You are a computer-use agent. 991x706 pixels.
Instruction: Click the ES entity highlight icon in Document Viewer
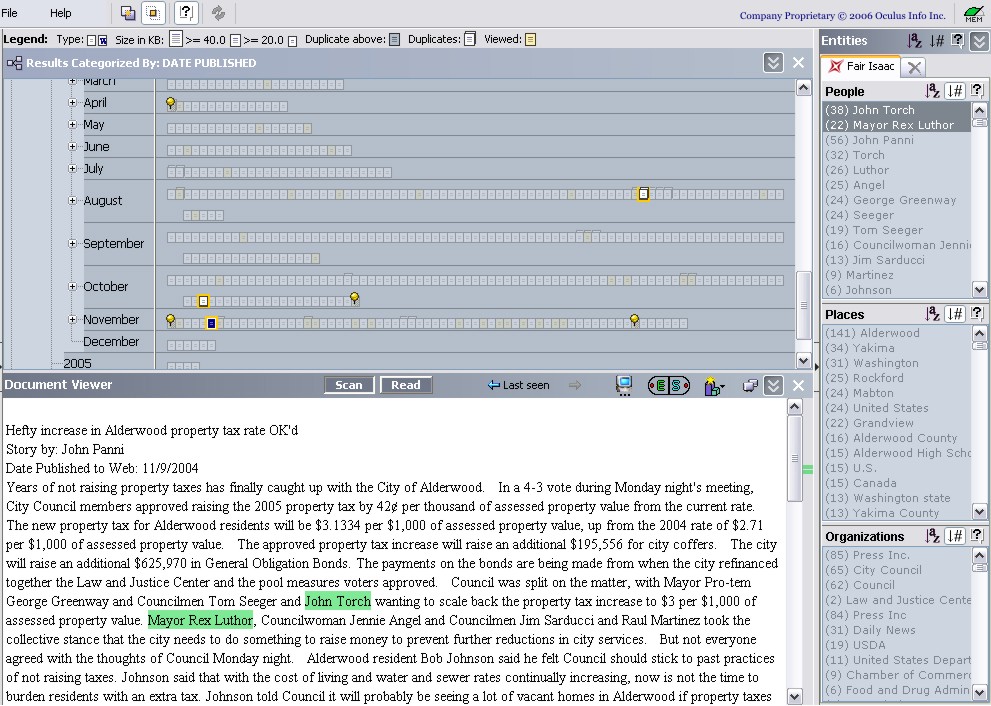coord(669,386)
